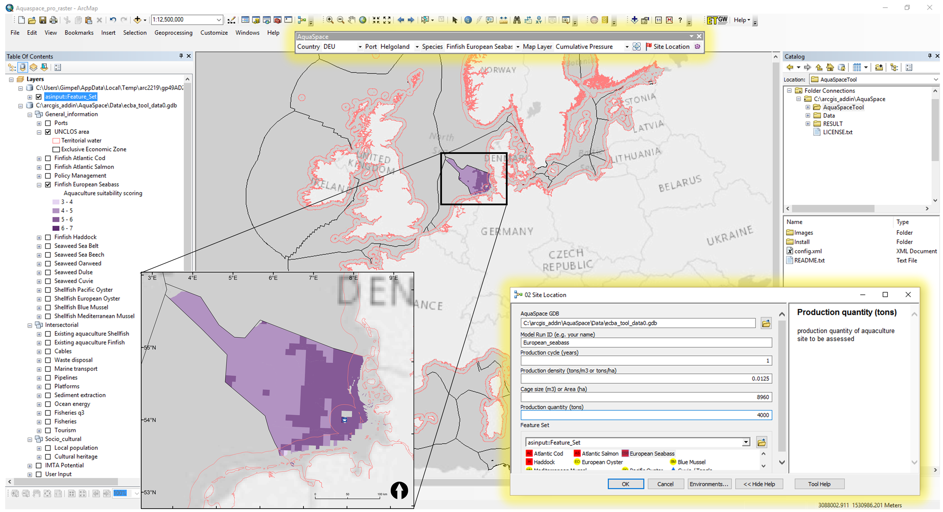The width and height of the screenshot is (943, 512).
Task: Open the Map Layer dropdown
Action: (x=627, y=47)
